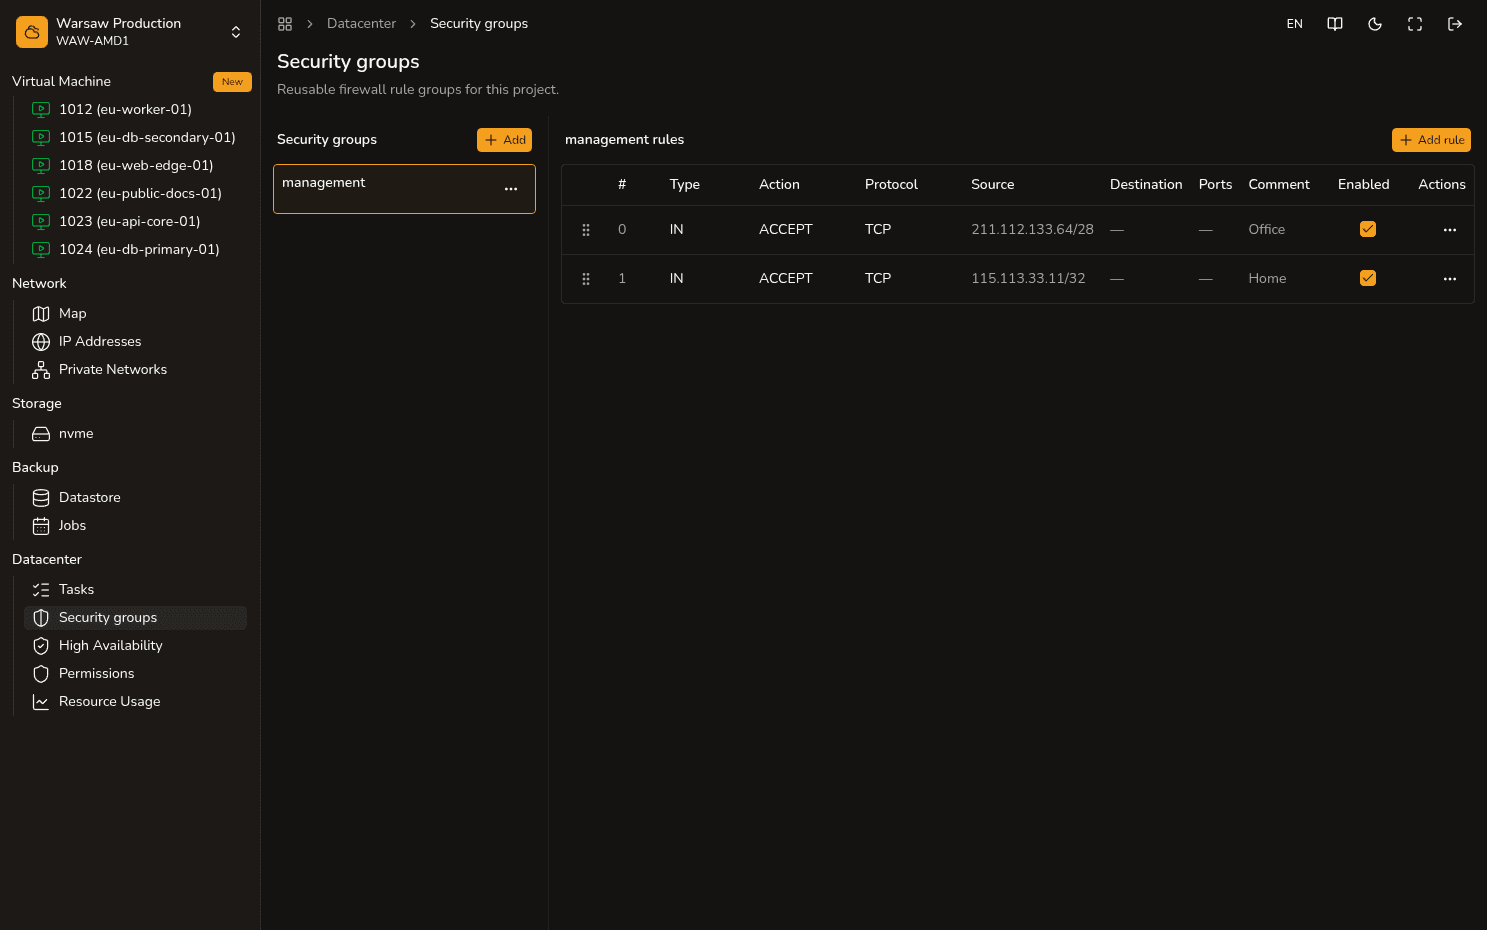Click the Virtual Machine section heading
The height and width of the screenshot is (930, 1487).
click(x=61, y=82)
